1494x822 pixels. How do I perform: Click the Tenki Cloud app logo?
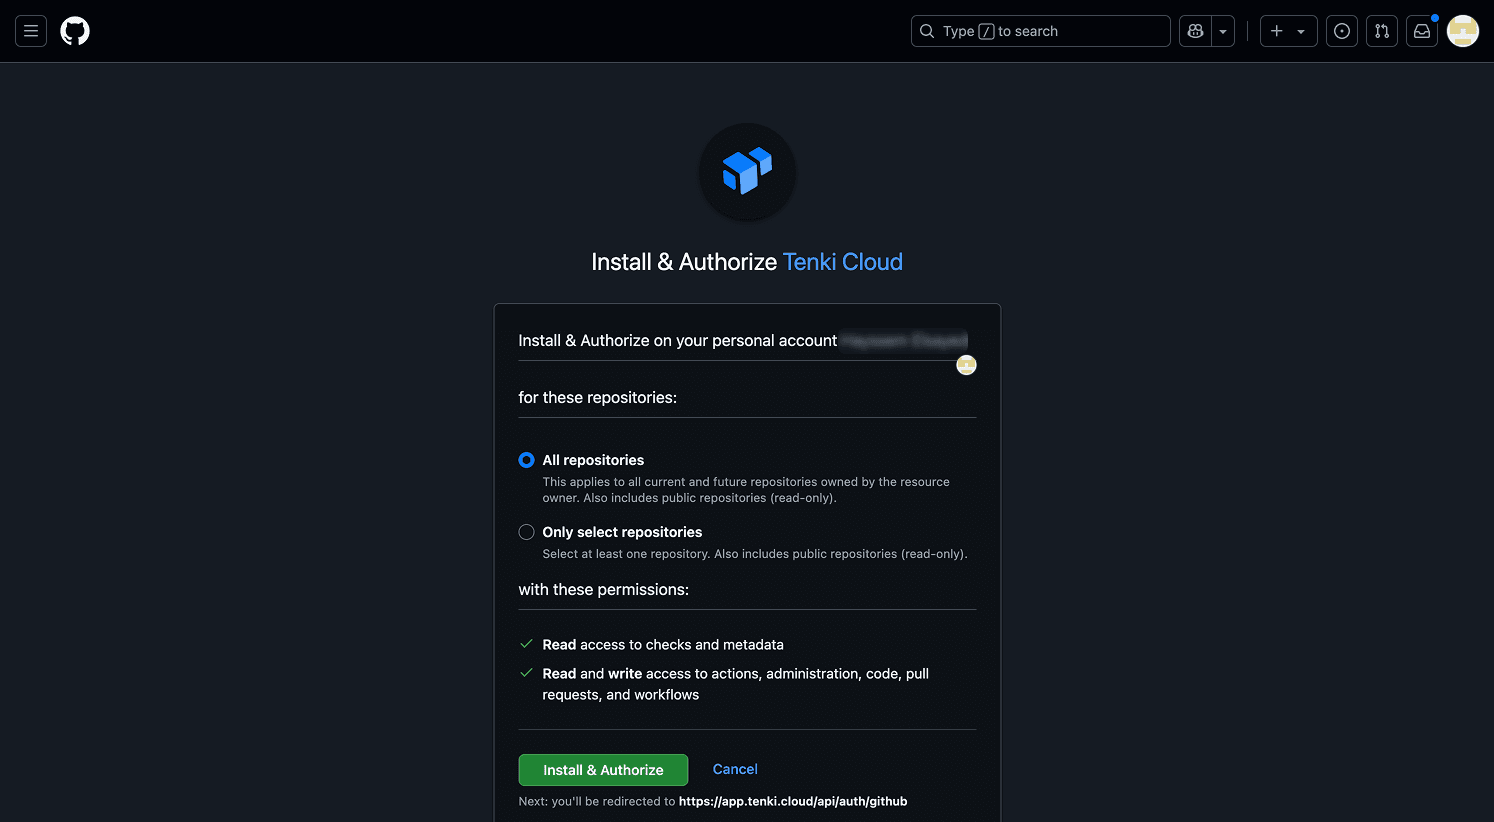pos(747,172)
